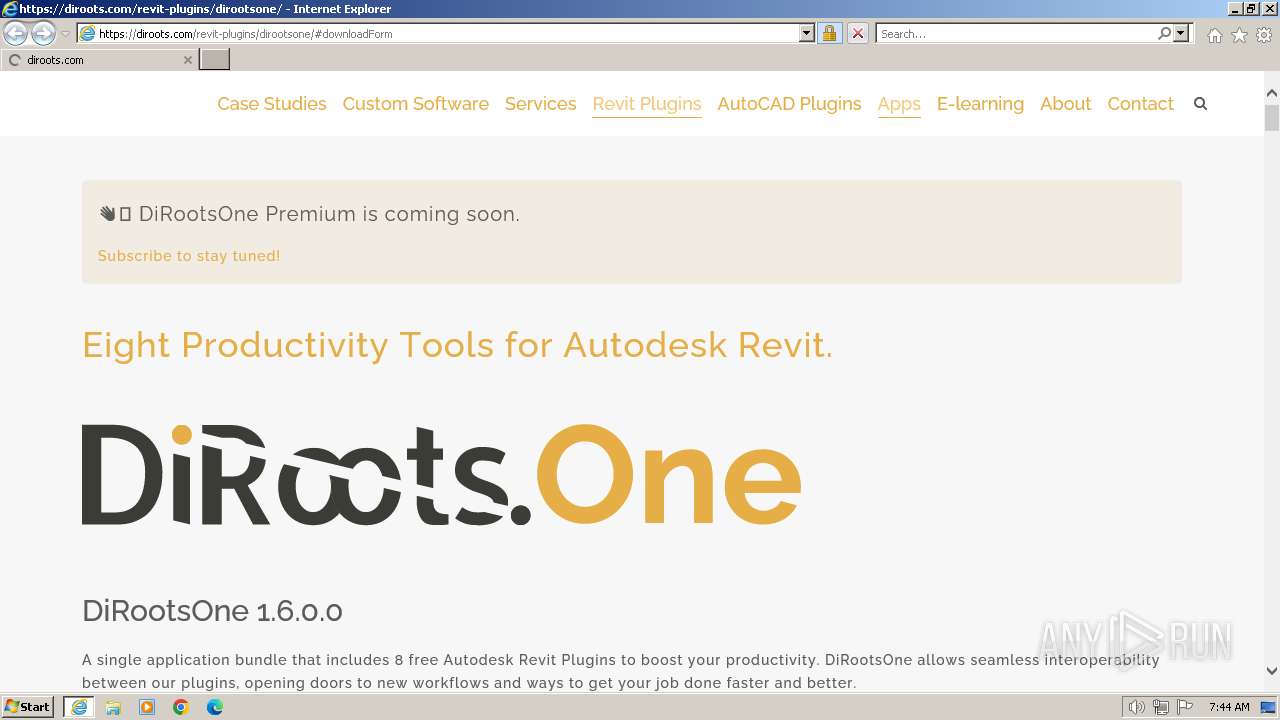
Task: Click the 7:44 AM system clock
Action: click(x=1229, y=707)
